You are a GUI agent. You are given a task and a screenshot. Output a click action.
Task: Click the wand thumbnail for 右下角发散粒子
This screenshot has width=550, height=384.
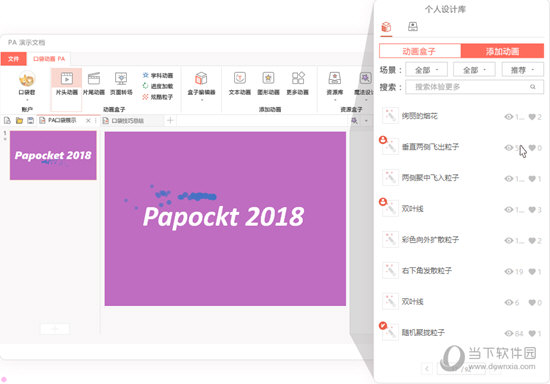click(390, 270)
